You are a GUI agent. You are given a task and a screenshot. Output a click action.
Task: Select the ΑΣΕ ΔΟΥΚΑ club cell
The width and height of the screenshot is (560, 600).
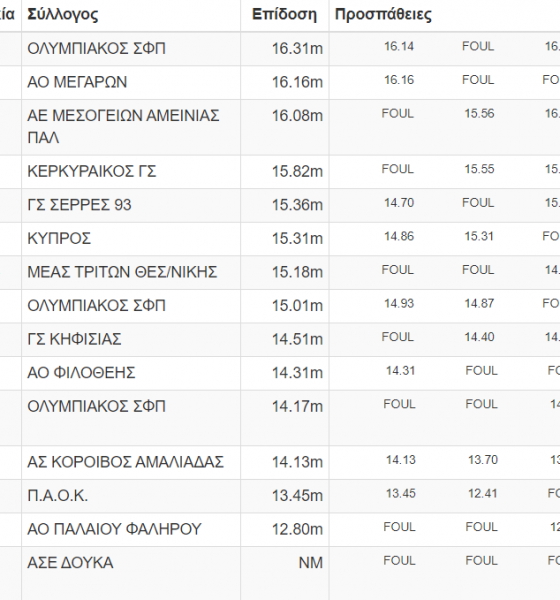click(131, 573)
